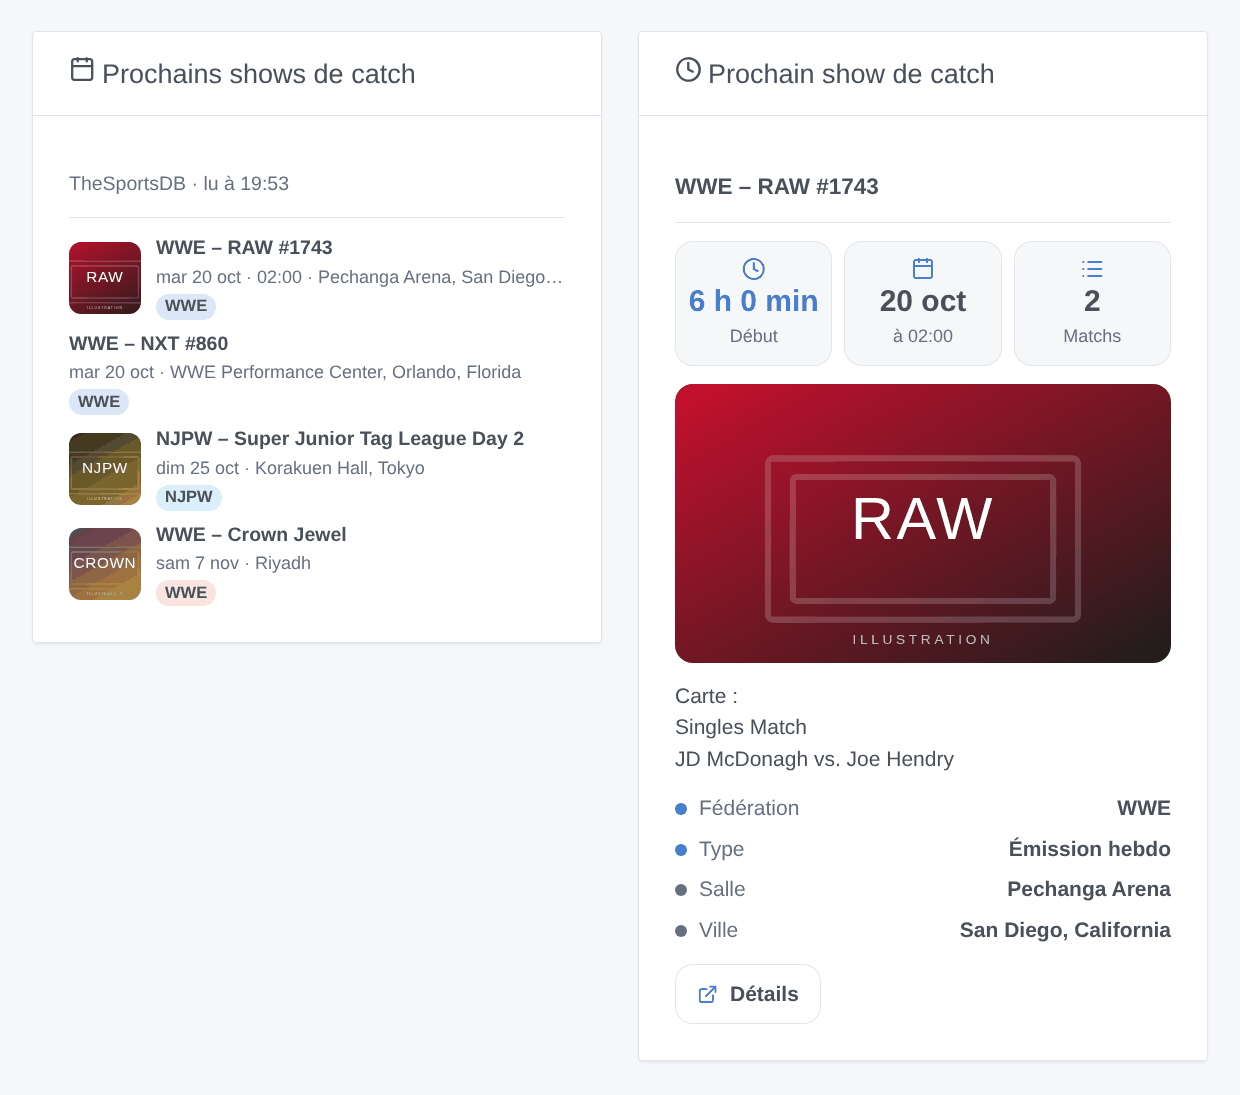Image resolution: width=1240 pixels, height=1095 pixels.
Task: Click the calendar icon above 20 oct
Action: [x=923, y=269]
